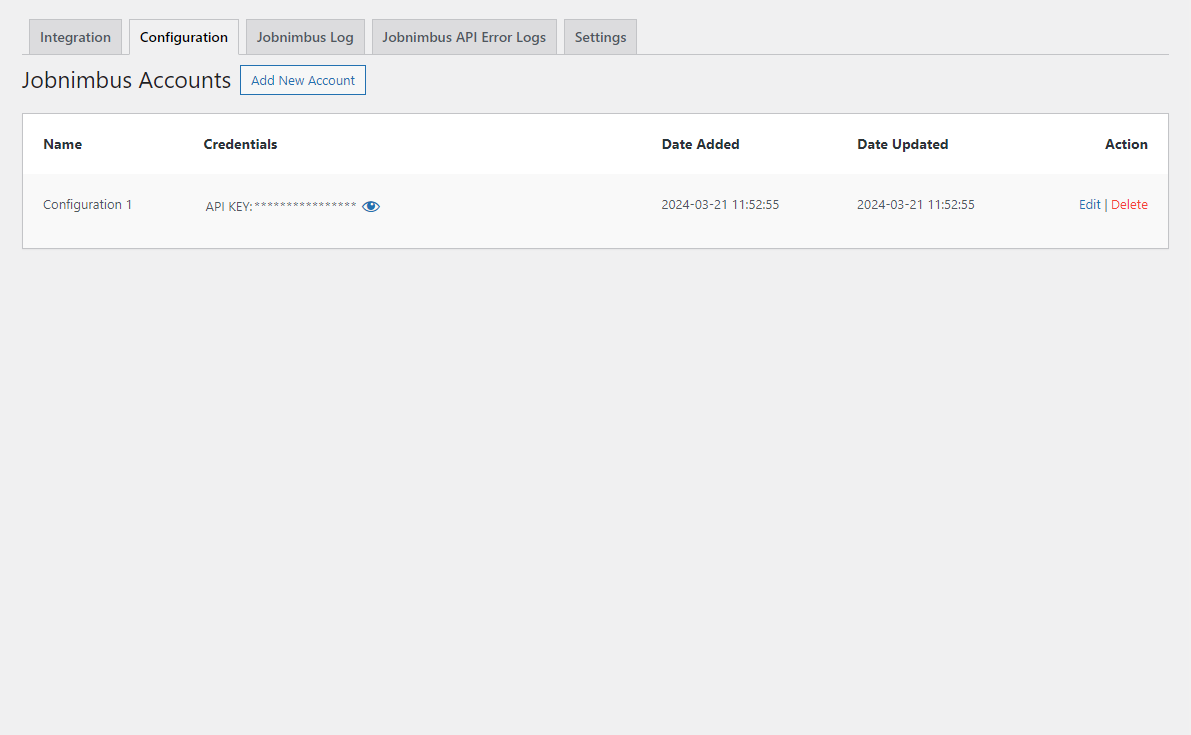The width and height of the screenshot is (1191, 735).
Task: Open the Jobnimbus Log tab
Action: (305, 37)
